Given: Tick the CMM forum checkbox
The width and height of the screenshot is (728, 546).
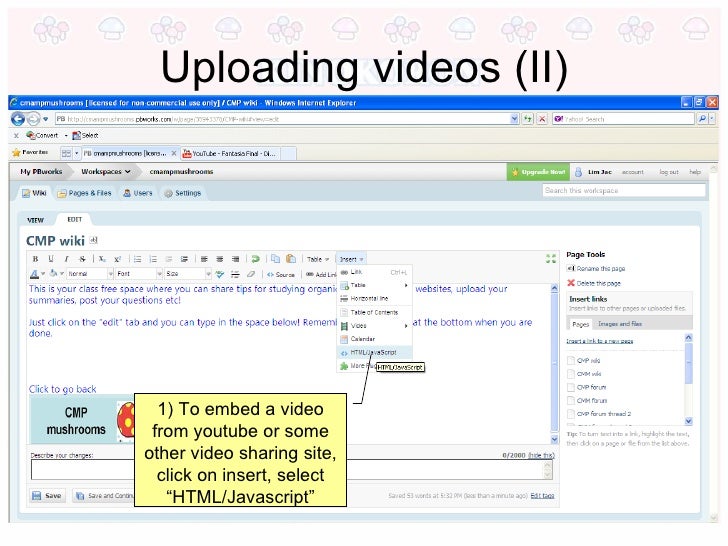Looking at the screenshot, I should pos(572,400).
